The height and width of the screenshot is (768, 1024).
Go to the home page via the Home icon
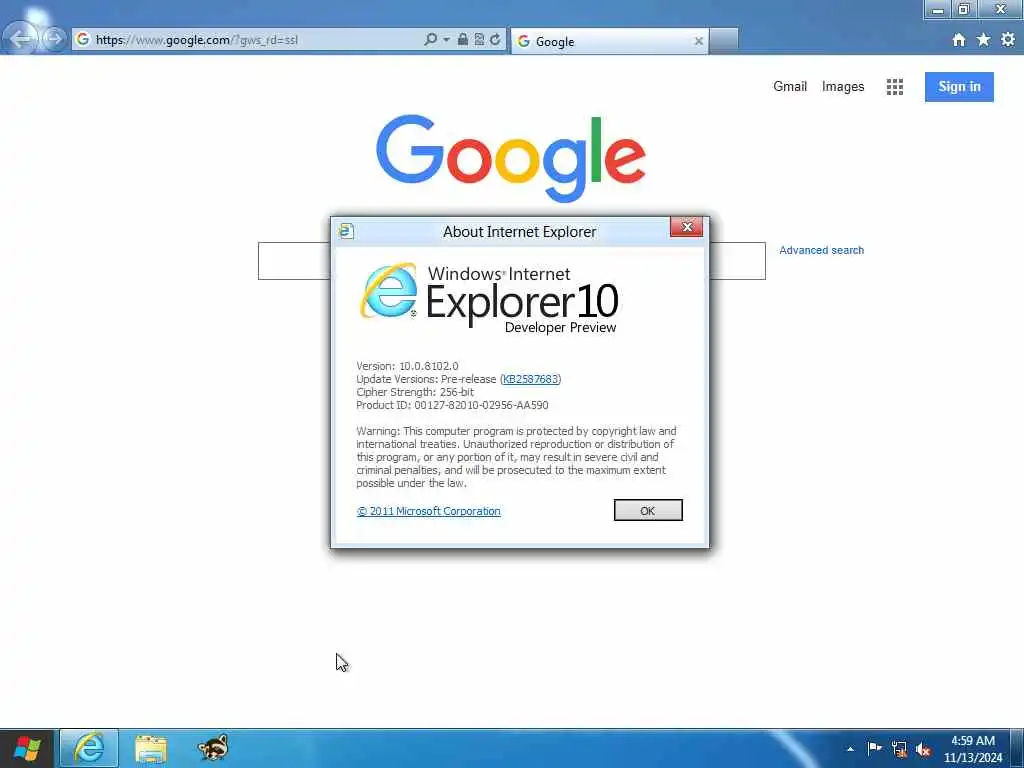(x=959, y=40)
